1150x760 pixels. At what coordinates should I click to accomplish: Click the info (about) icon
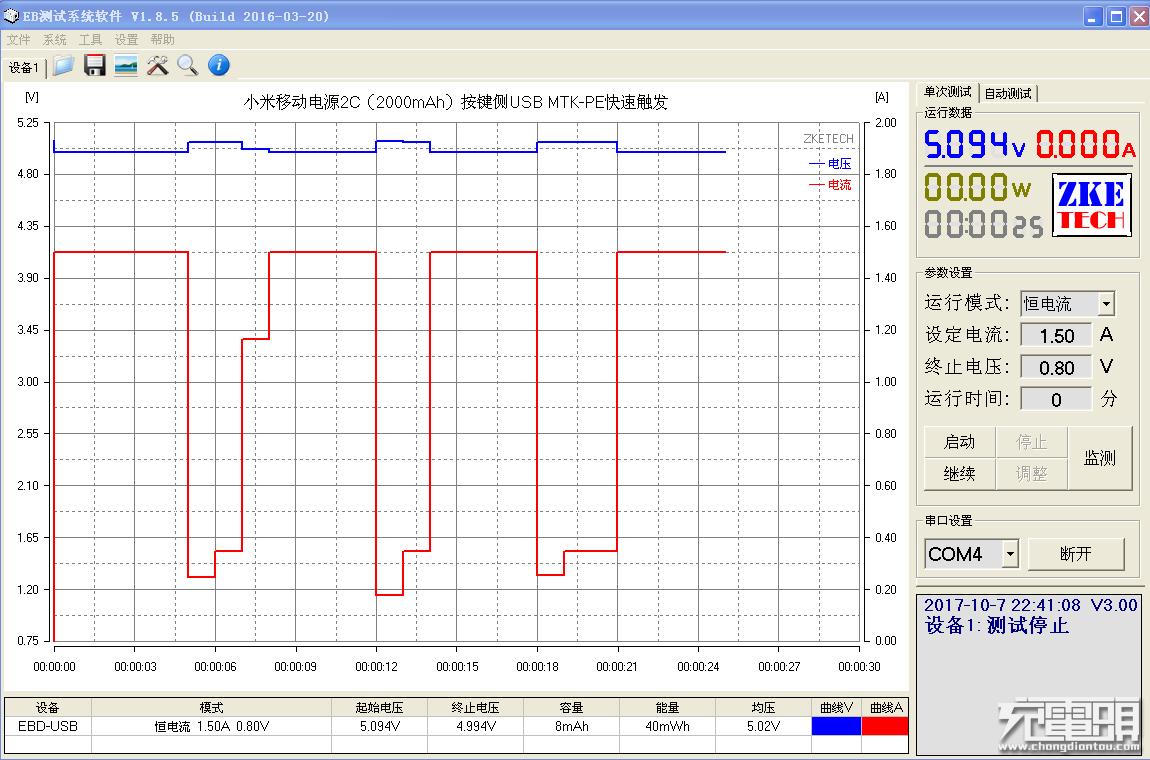point(218,64)
